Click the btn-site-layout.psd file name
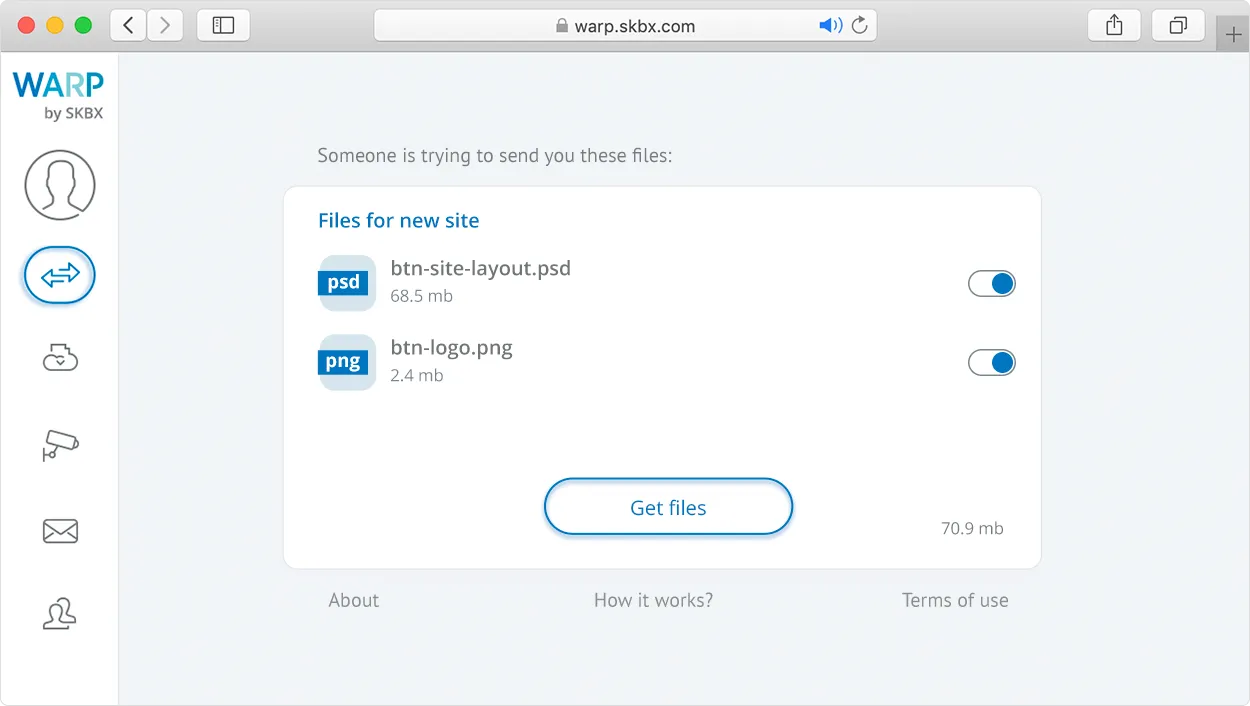 481,269
